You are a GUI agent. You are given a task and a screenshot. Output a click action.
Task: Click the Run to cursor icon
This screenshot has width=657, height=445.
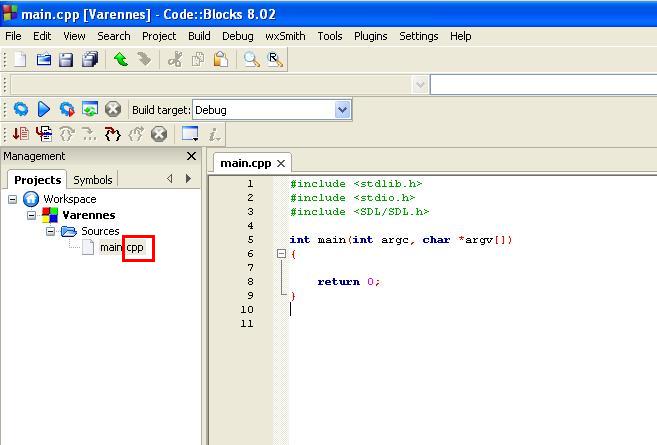click(44, 134)
